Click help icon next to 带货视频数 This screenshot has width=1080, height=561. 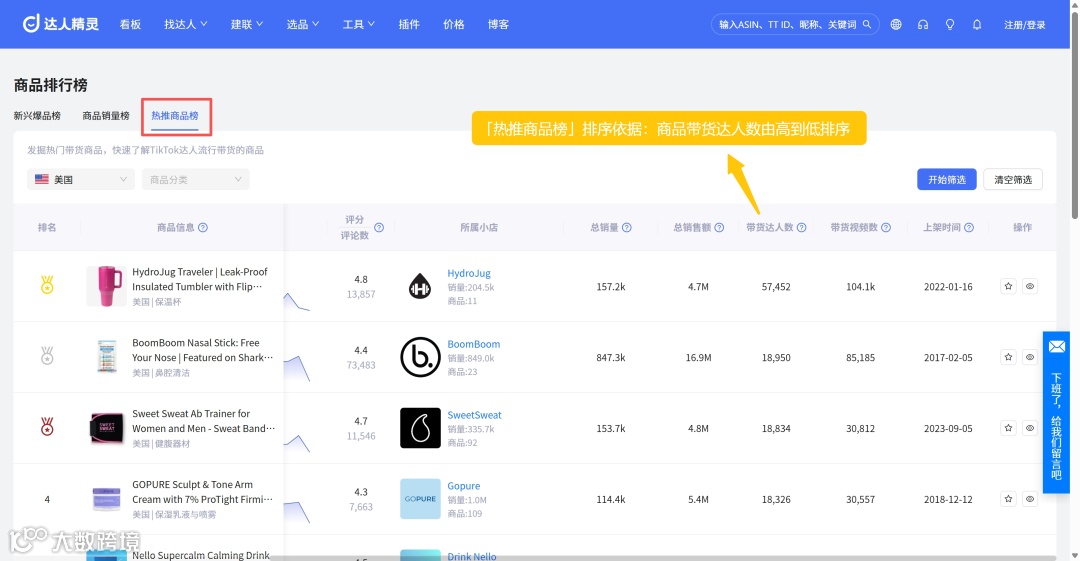click(886, 227)
